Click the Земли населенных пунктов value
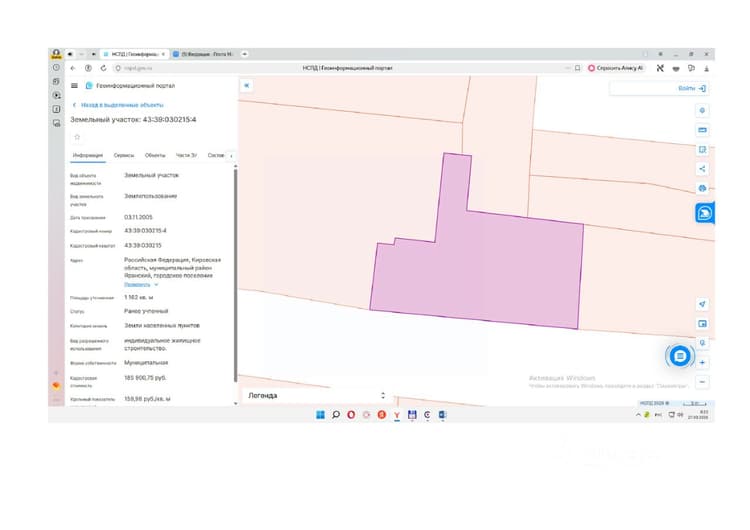 coord(162,325)
